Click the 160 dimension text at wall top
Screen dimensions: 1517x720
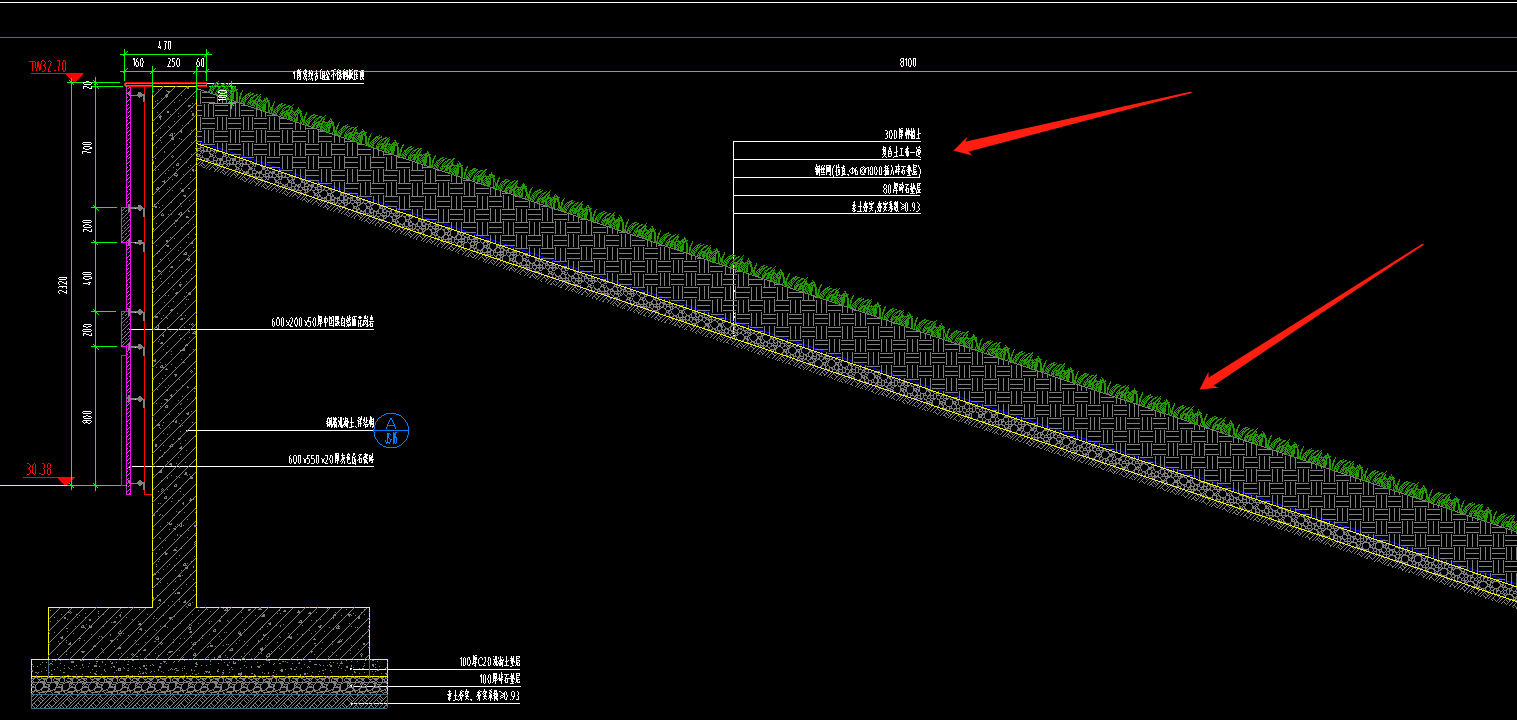pyautogui.click(x=137, y=62)
